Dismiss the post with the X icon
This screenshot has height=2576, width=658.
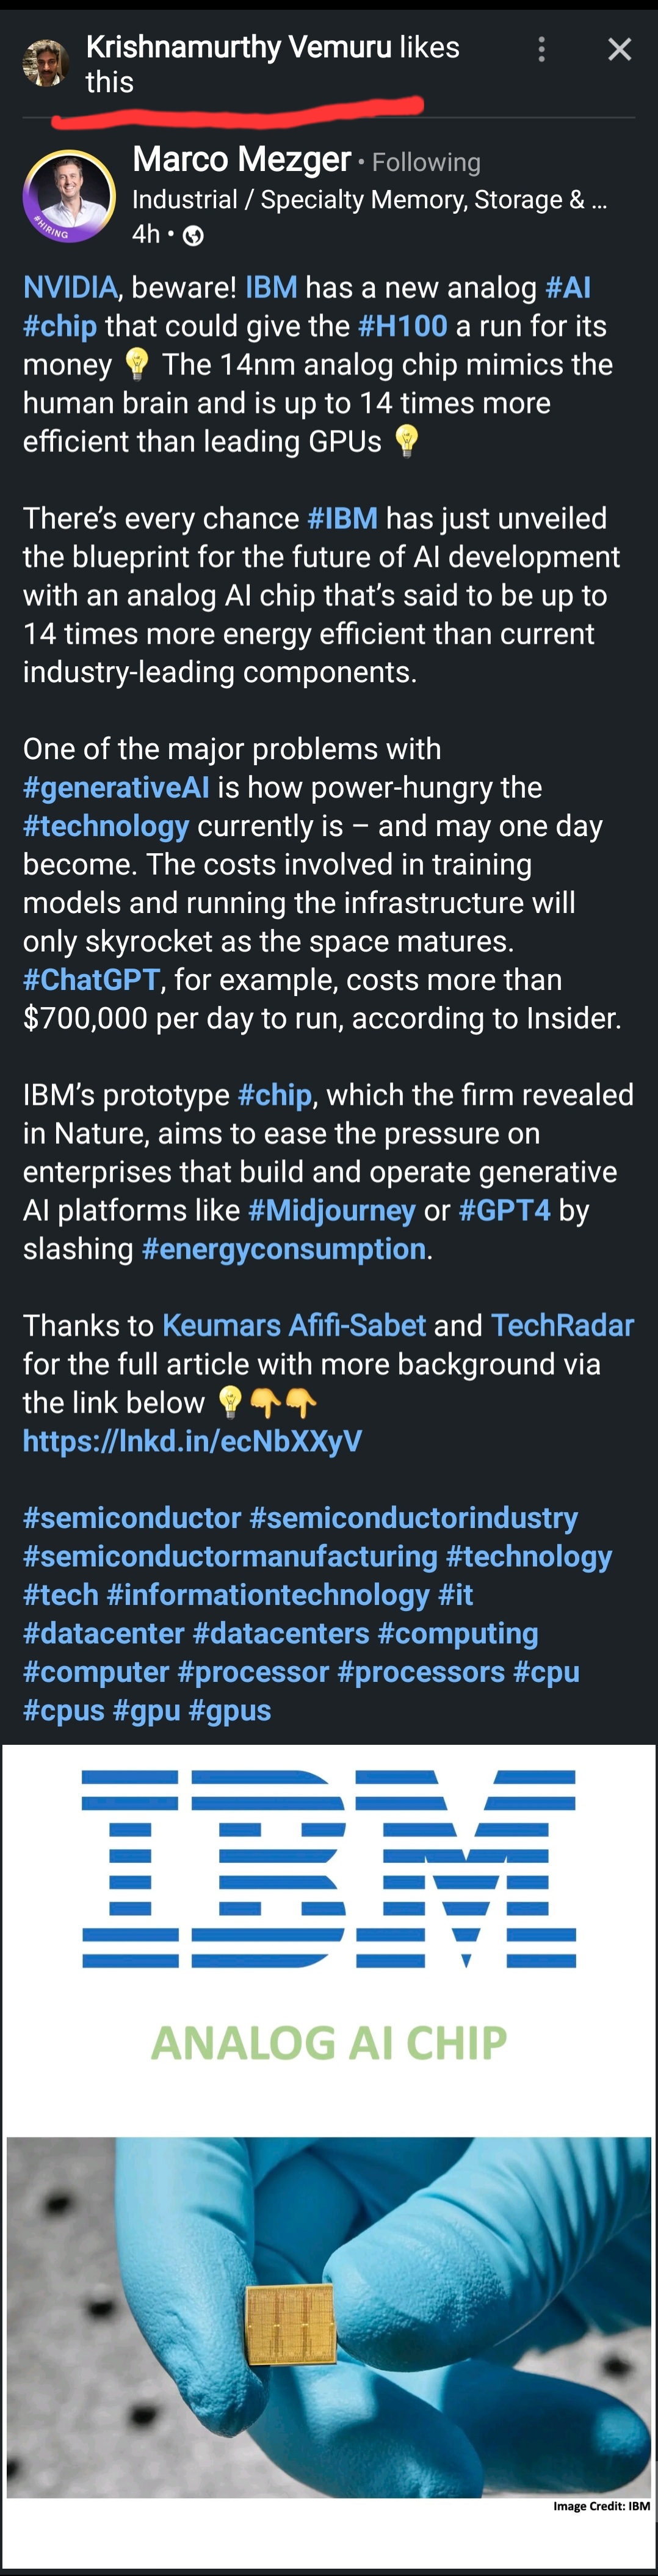[x=619, y=50]
